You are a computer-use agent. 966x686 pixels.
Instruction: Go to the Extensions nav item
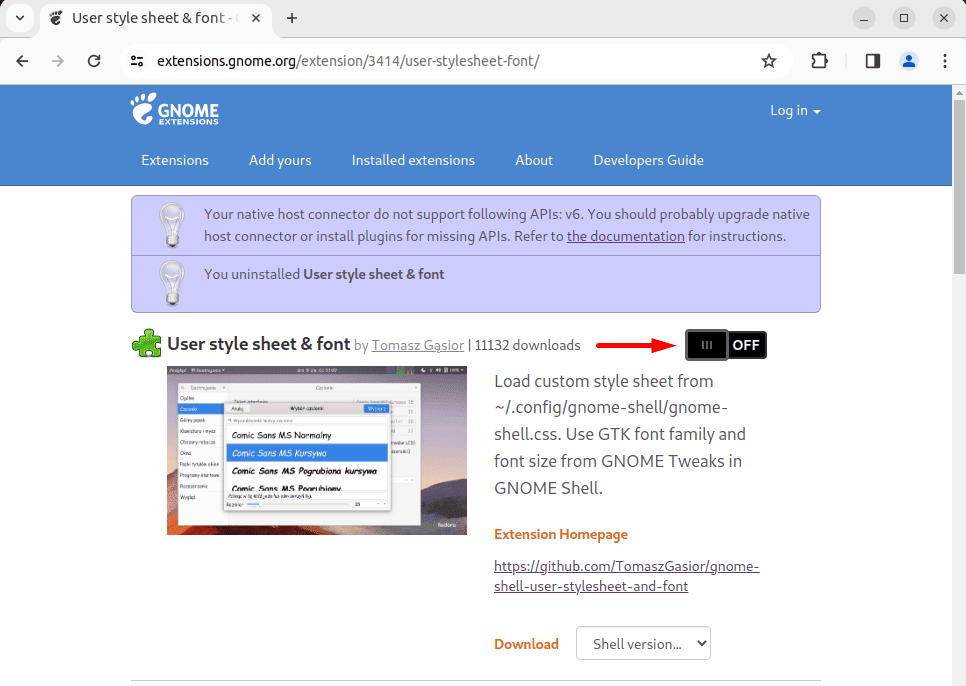coord(175,160)
